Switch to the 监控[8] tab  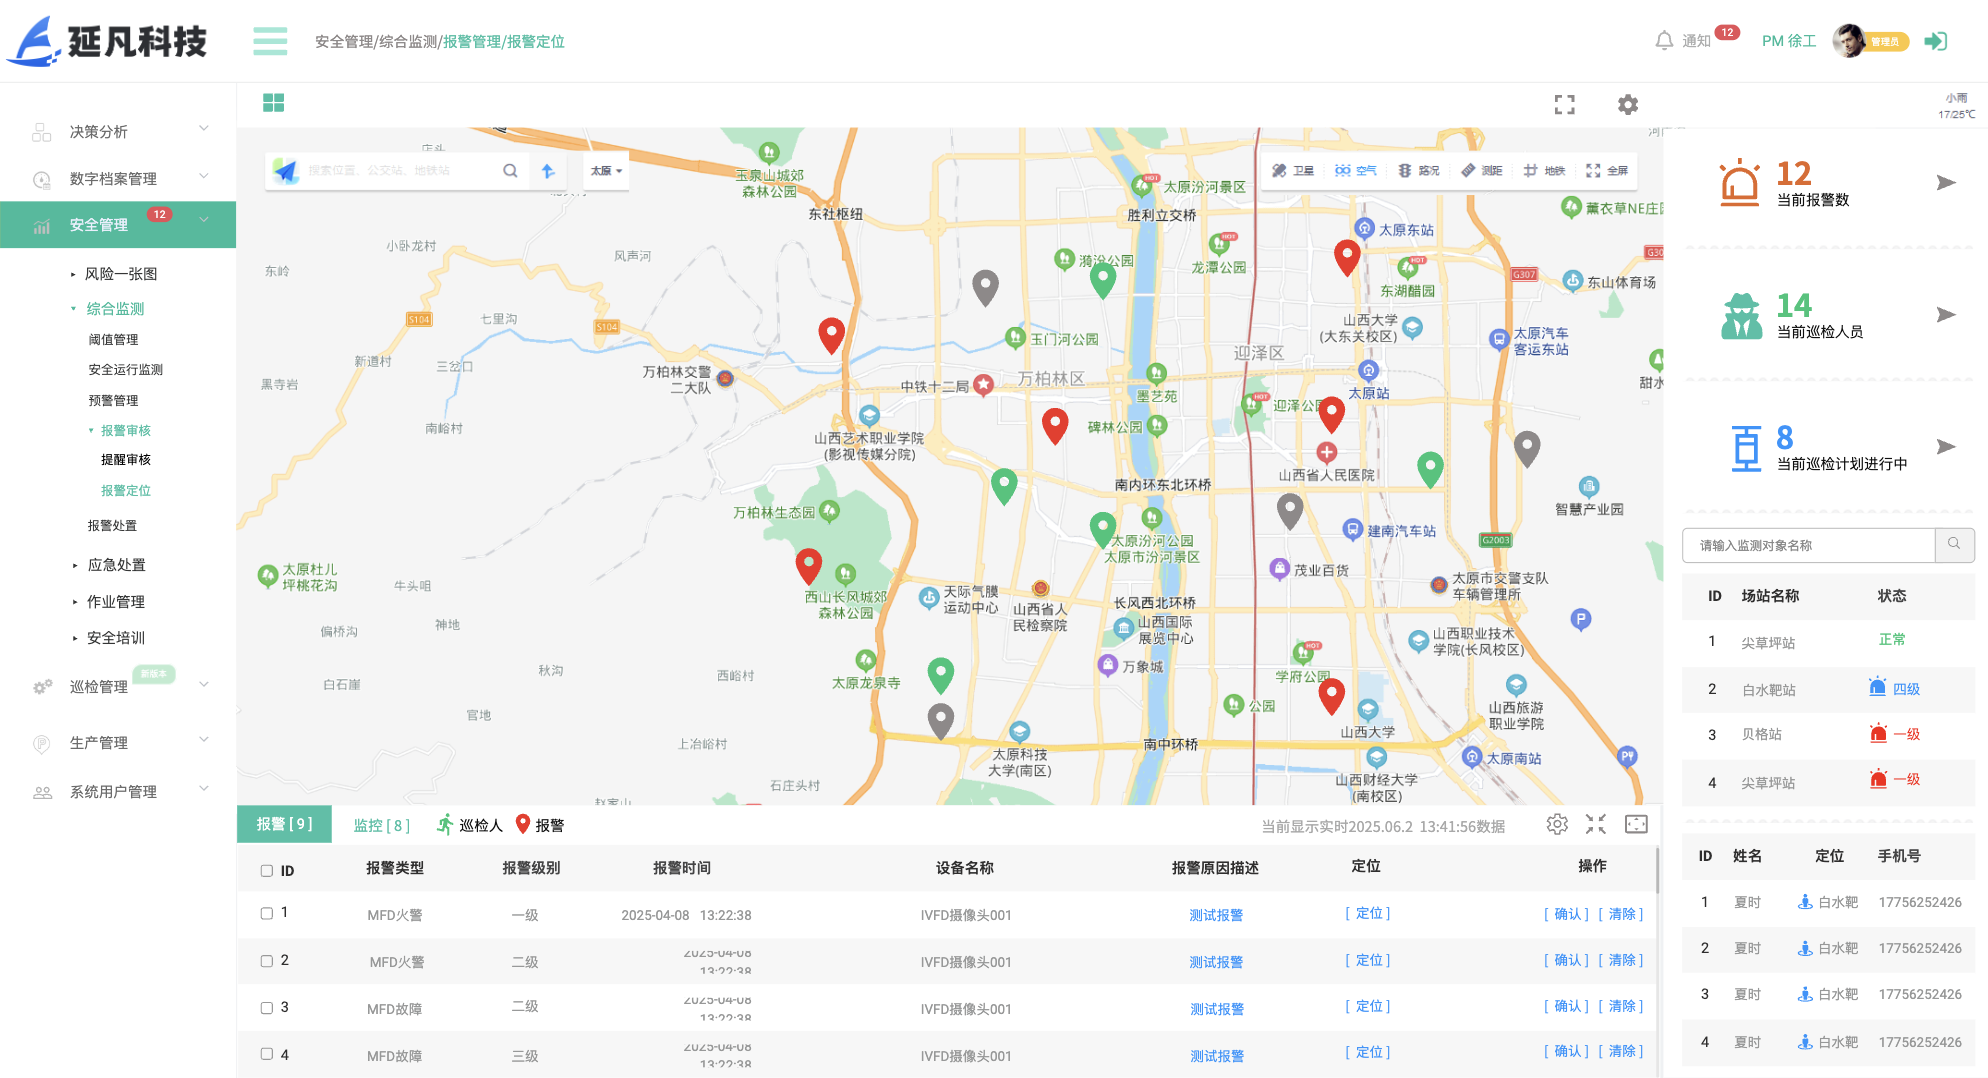coord(380,824)
